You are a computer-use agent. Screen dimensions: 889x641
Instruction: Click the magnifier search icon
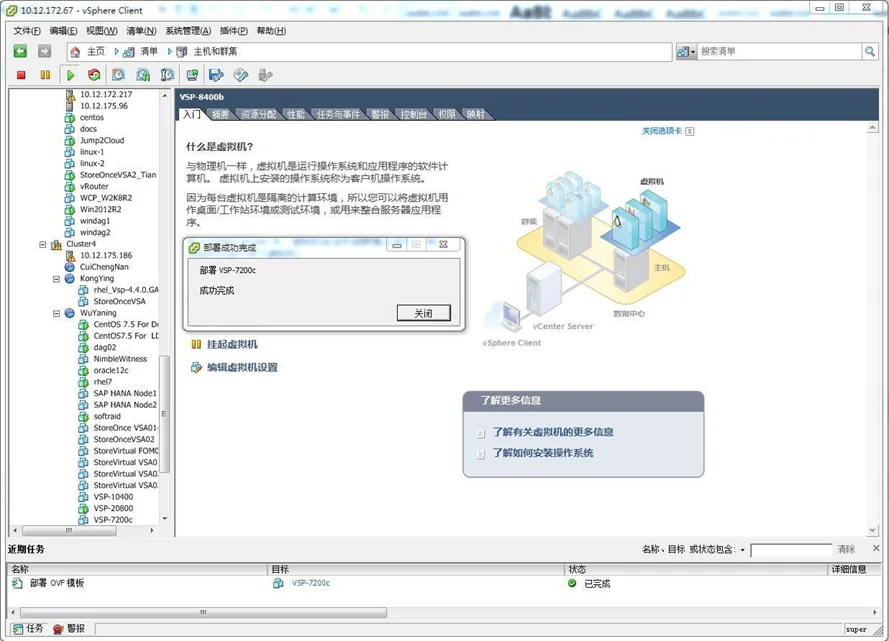coord(870,52)
